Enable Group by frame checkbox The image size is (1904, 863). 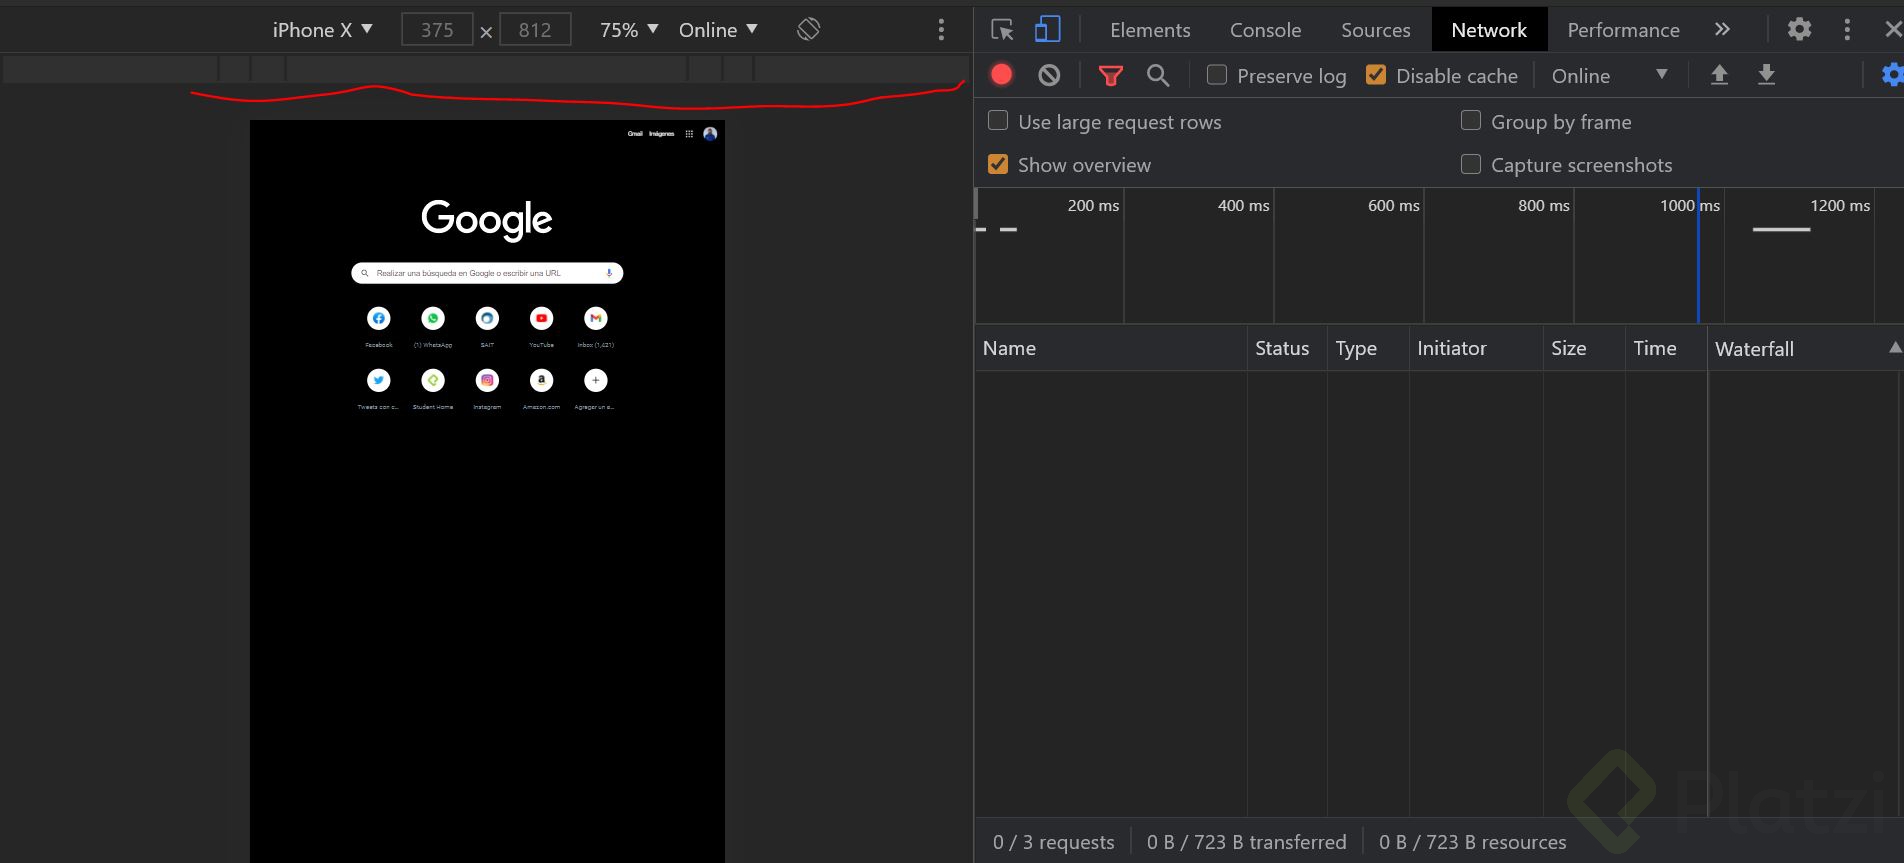pos(1471,121)
